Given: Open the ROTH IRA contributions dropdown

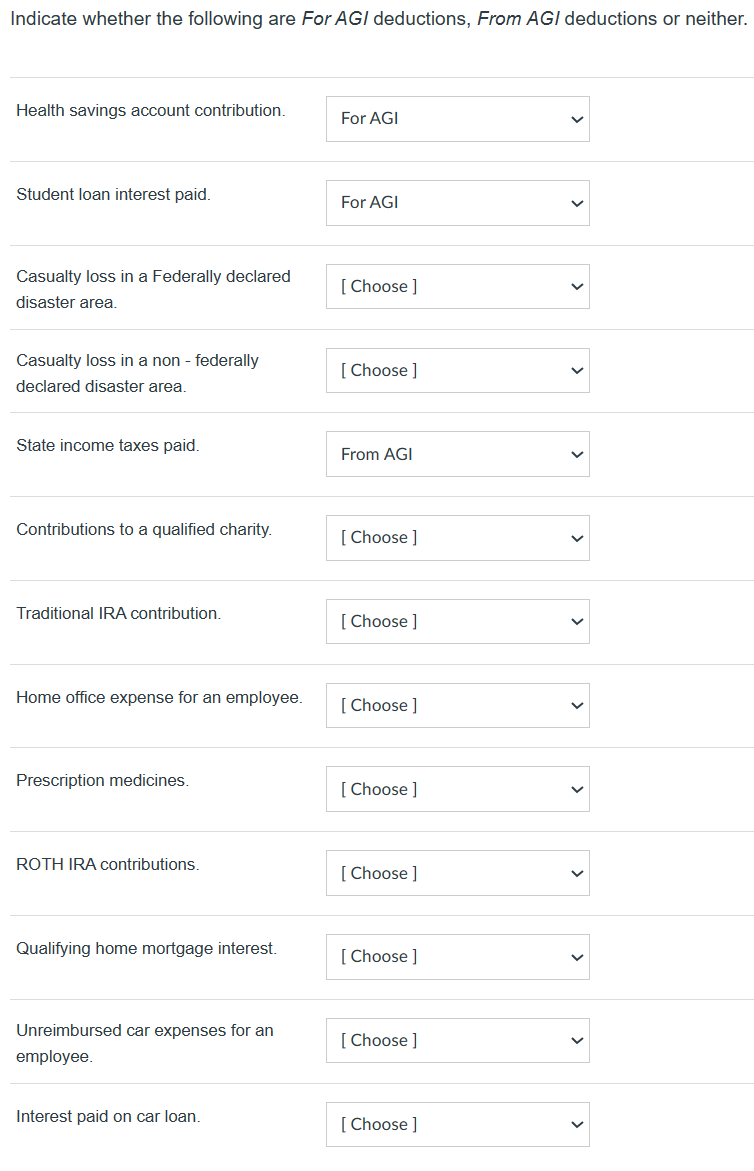Looking at the screenshot, I should pos(457,873).
